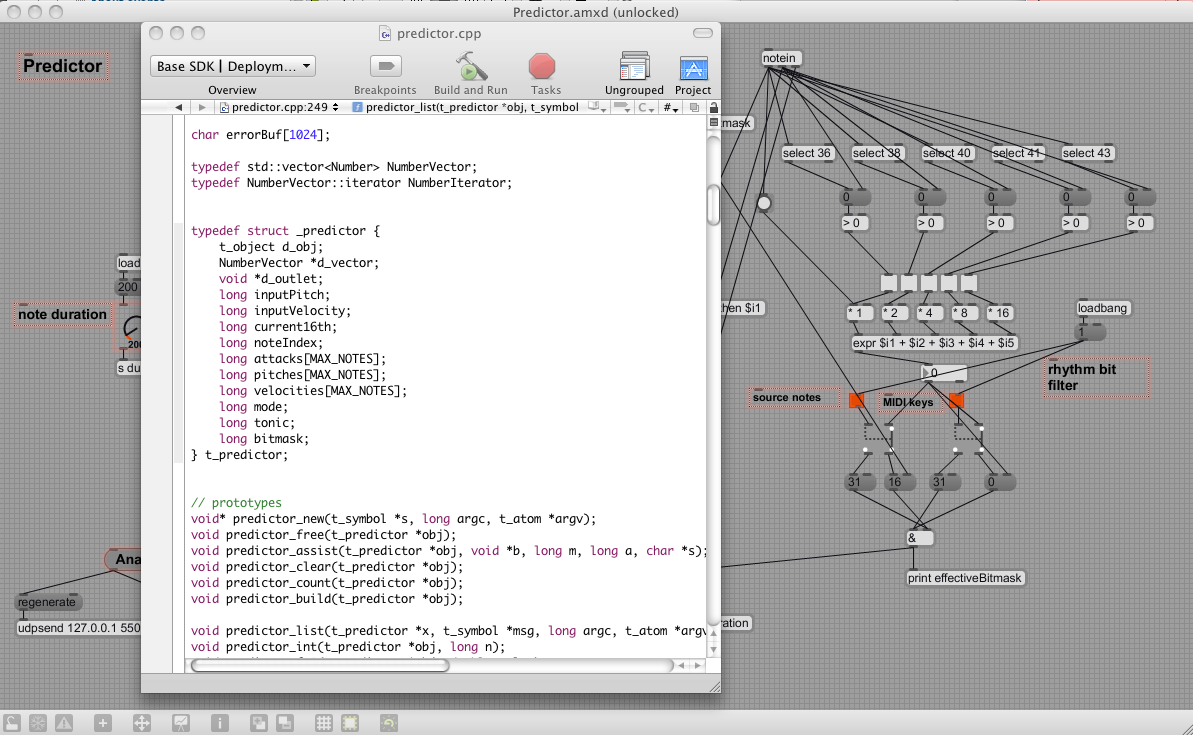
Task: Switch to presentation mode via easel icon
Action: (x=180, y=723)
